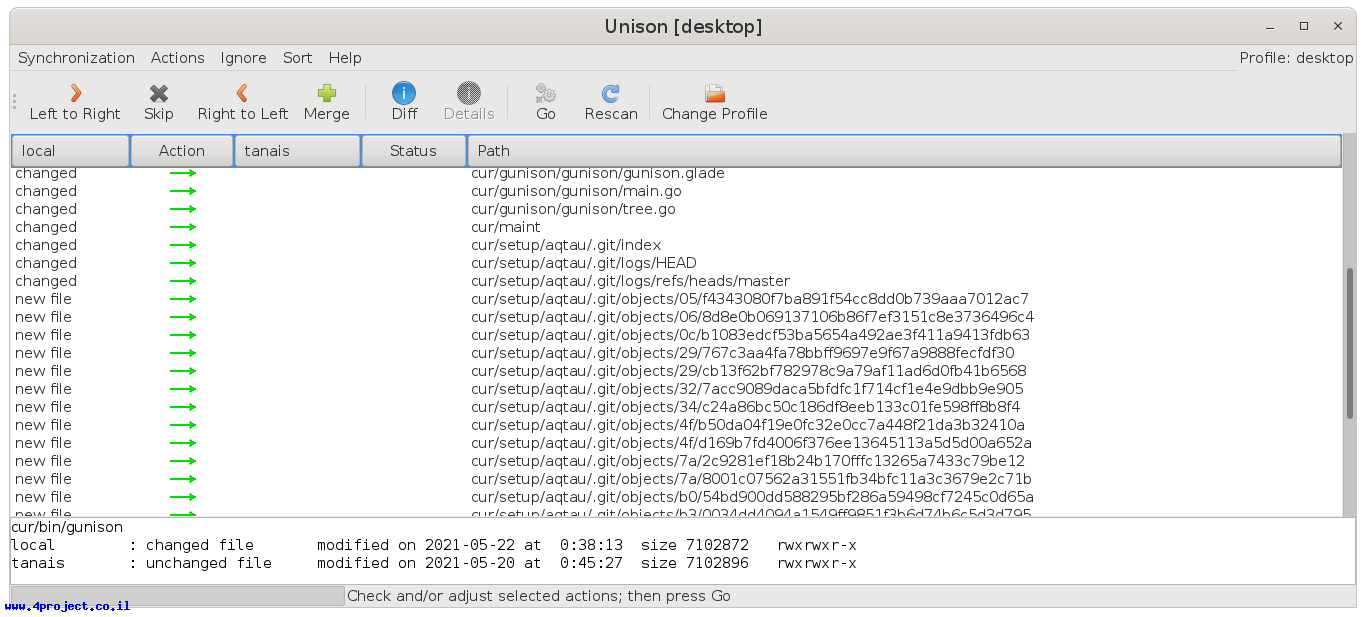The height and width of the screenshot is (617, 1366).
Task: Click the tanais unchanged file detail line
Action: [434, 563]
